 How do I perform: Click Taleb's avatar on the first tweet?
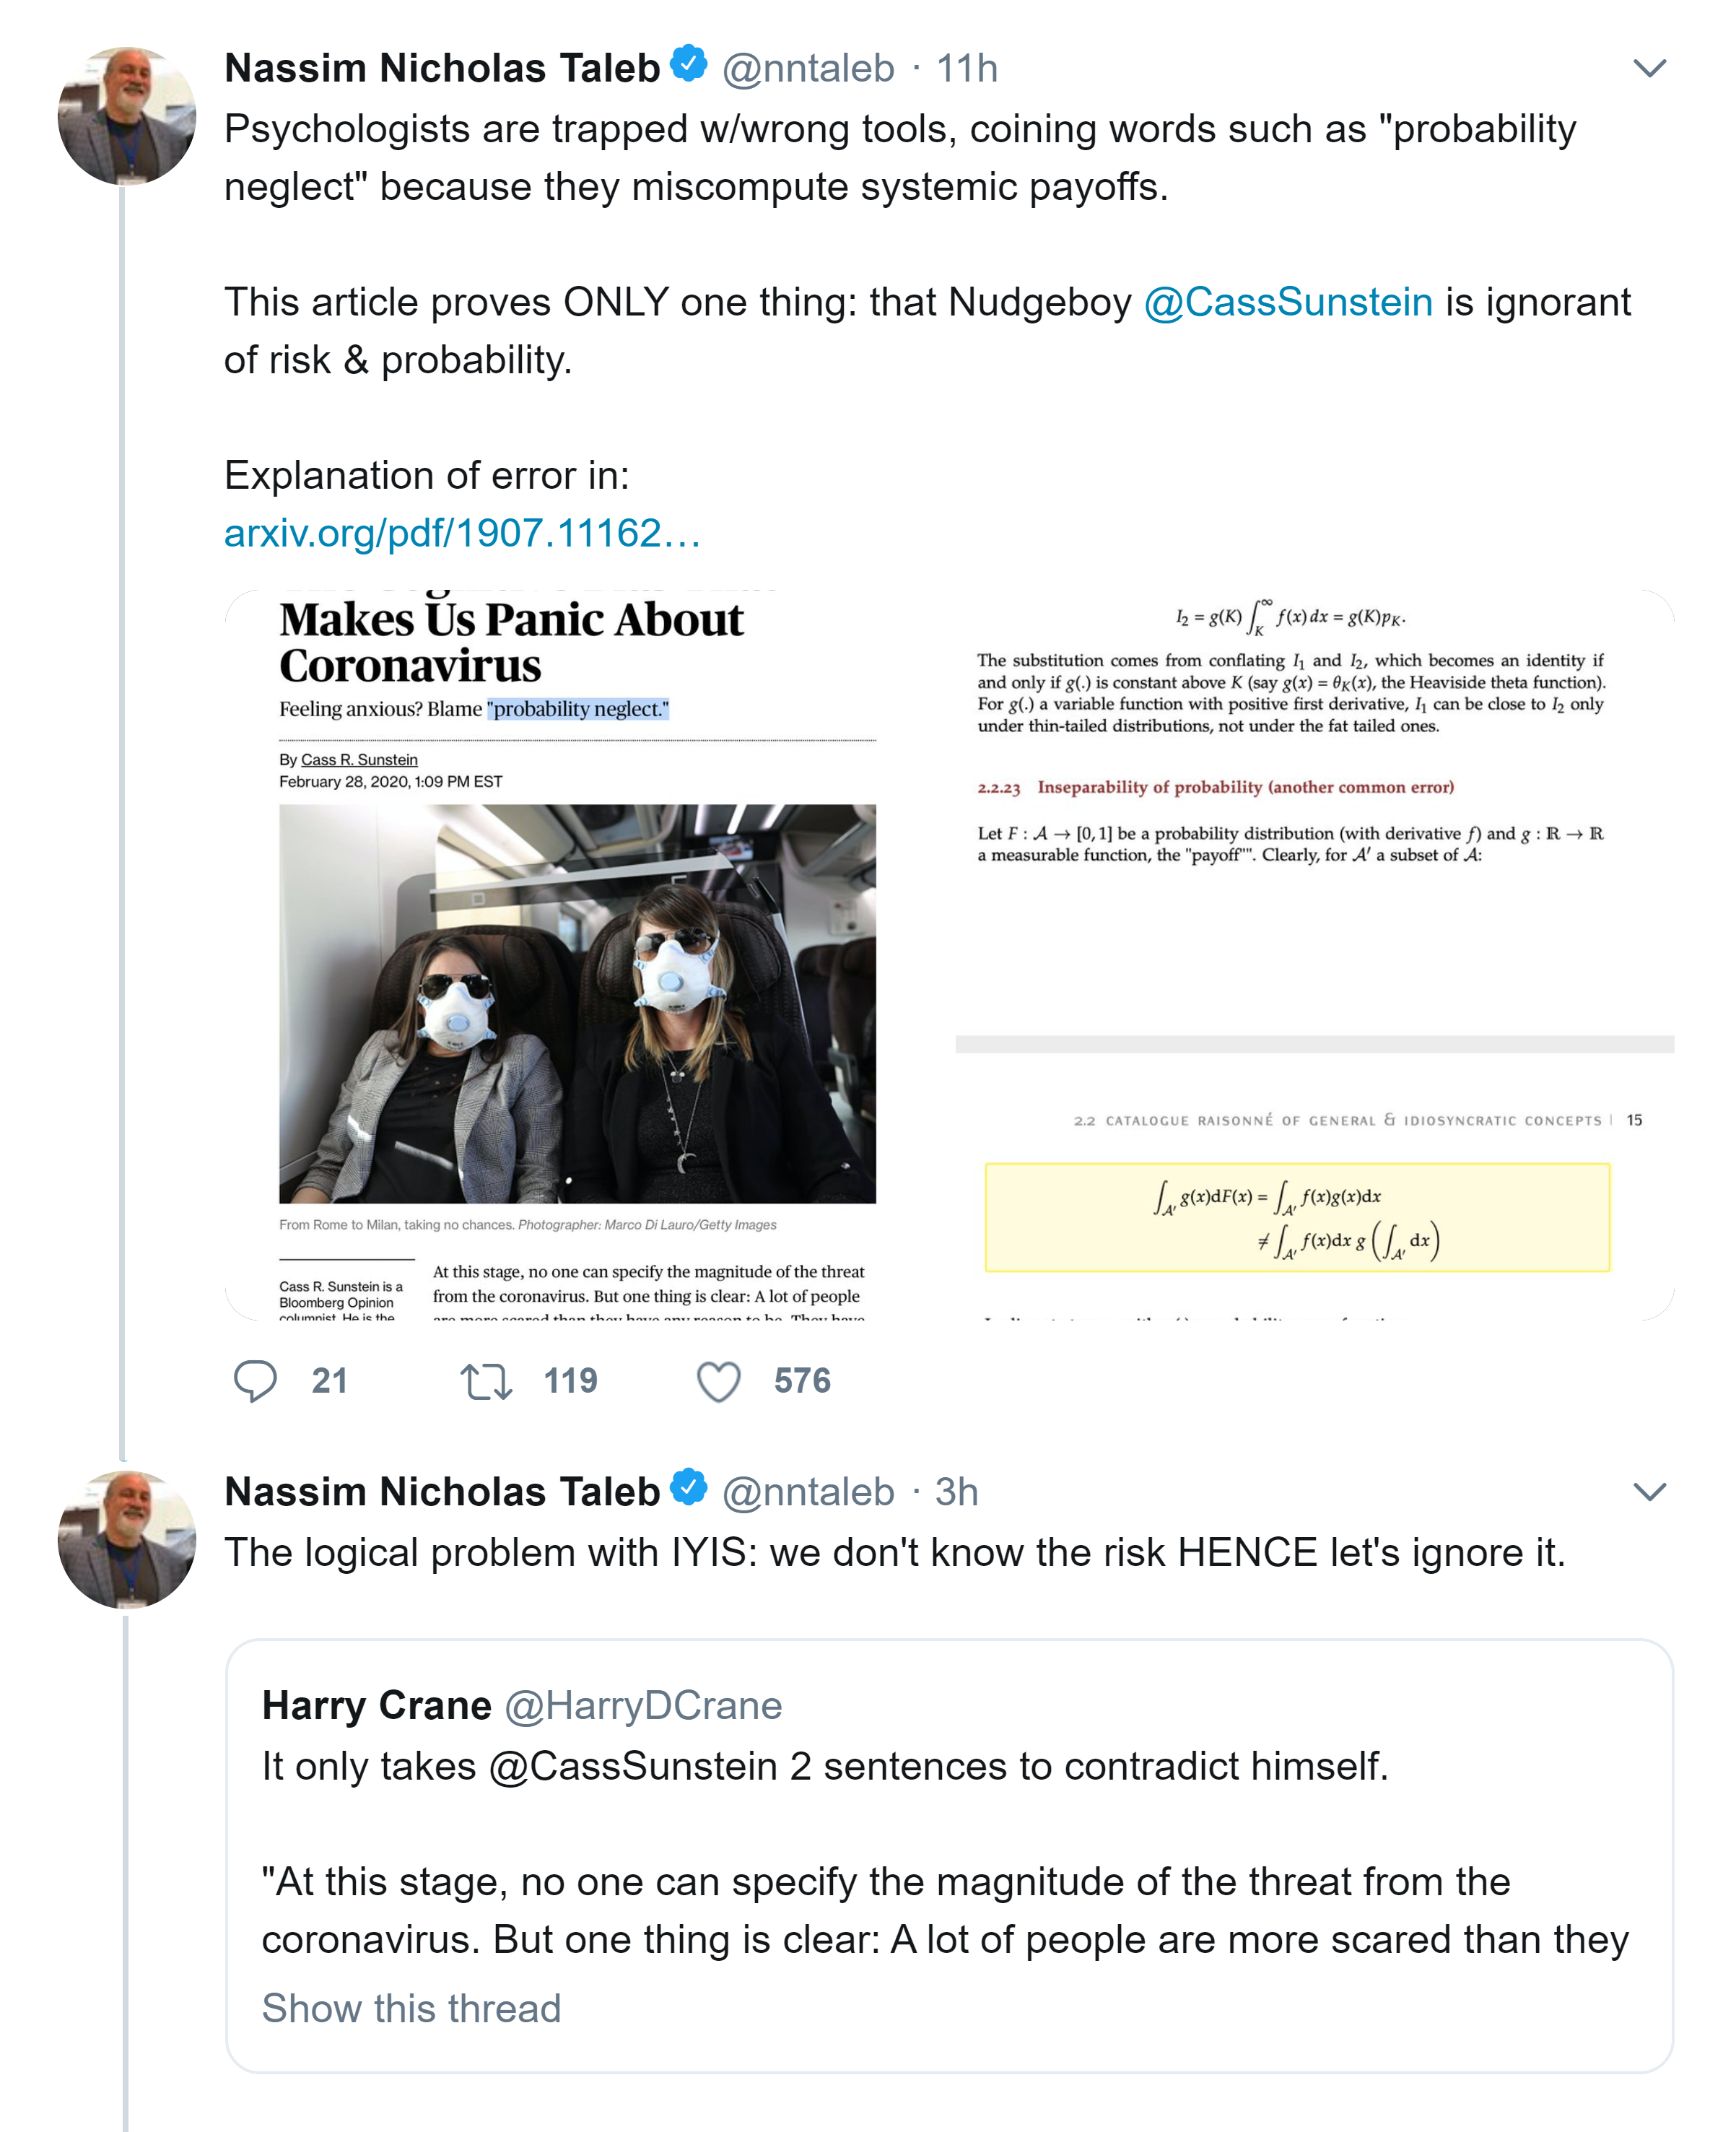(127, 116)
